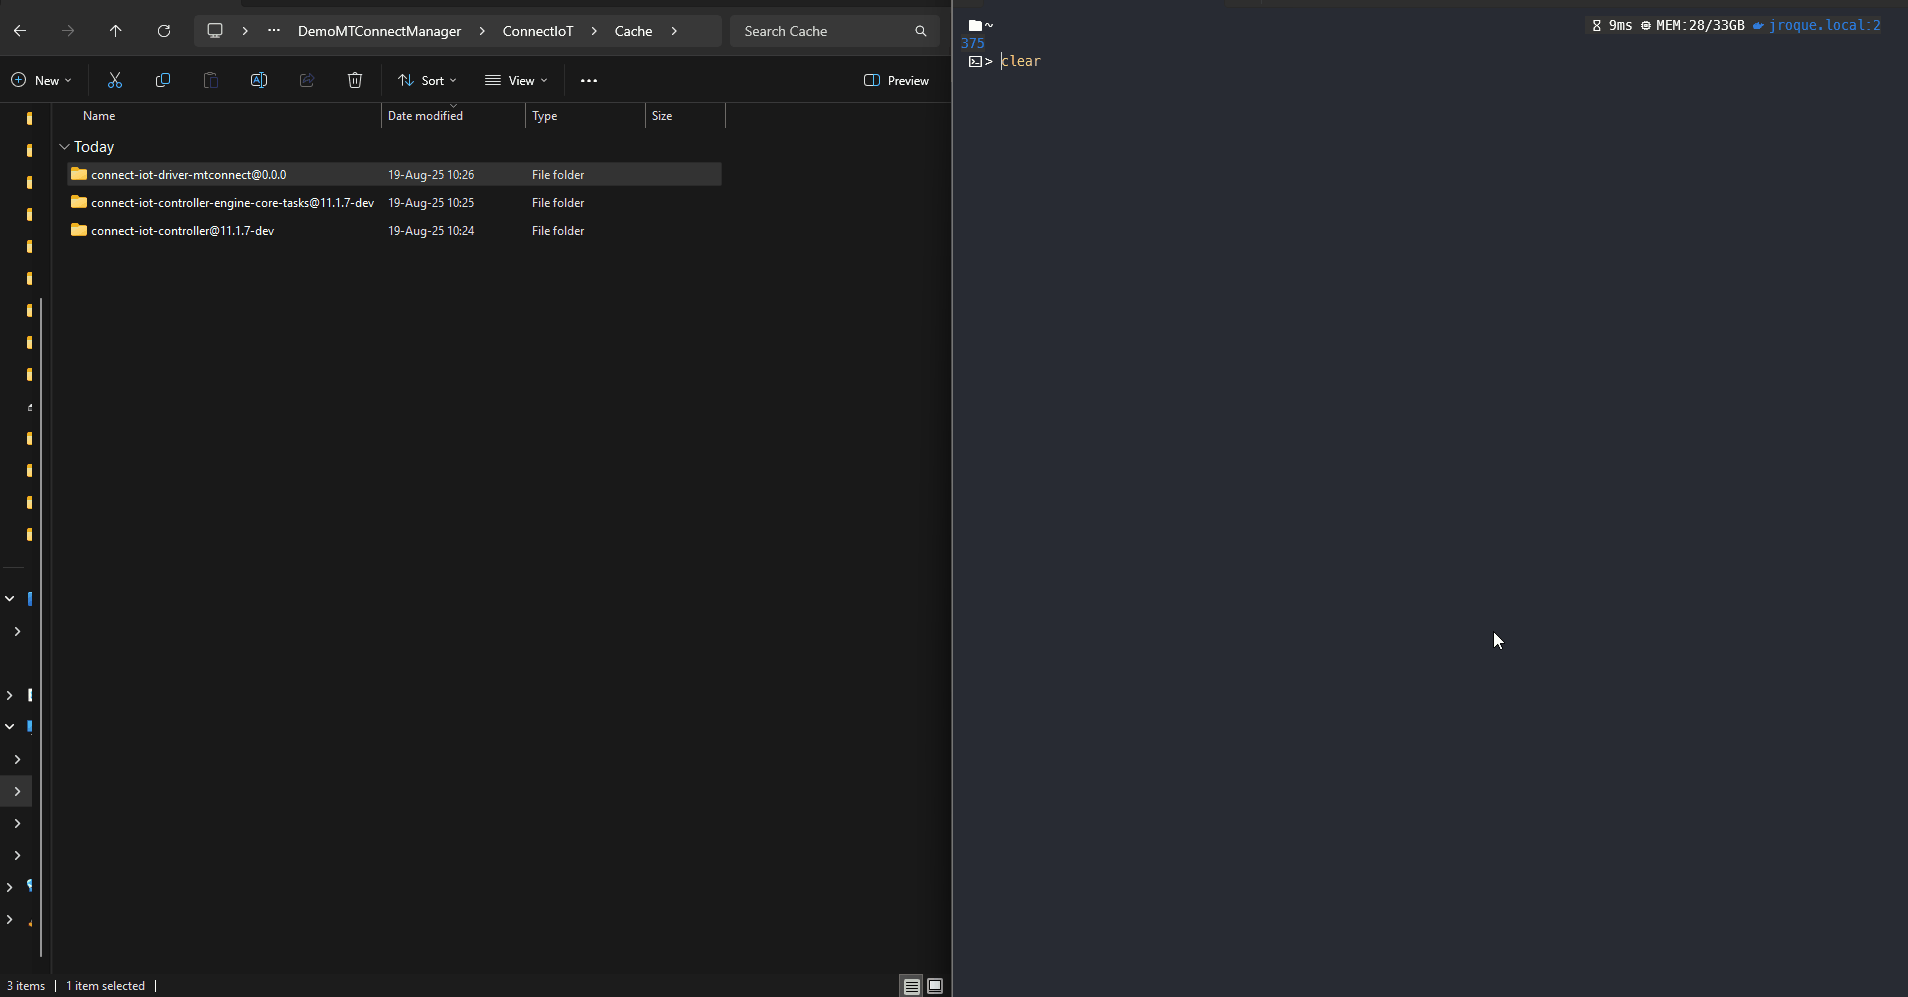This screenshot has height=997, width=1908.
Task: Open the New dropdown menu
Action: pyautogui.click(x=41, y=80)
